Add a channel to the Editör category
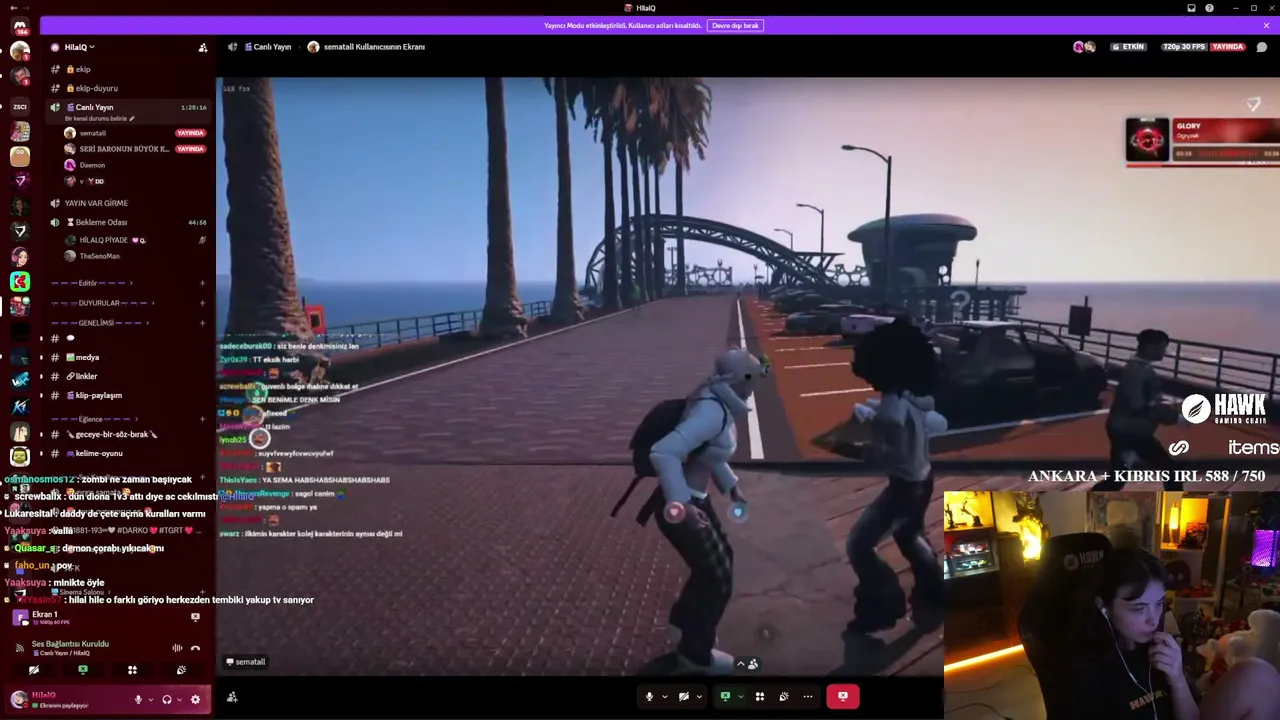 pyautogui.click(x=202, y=283)
